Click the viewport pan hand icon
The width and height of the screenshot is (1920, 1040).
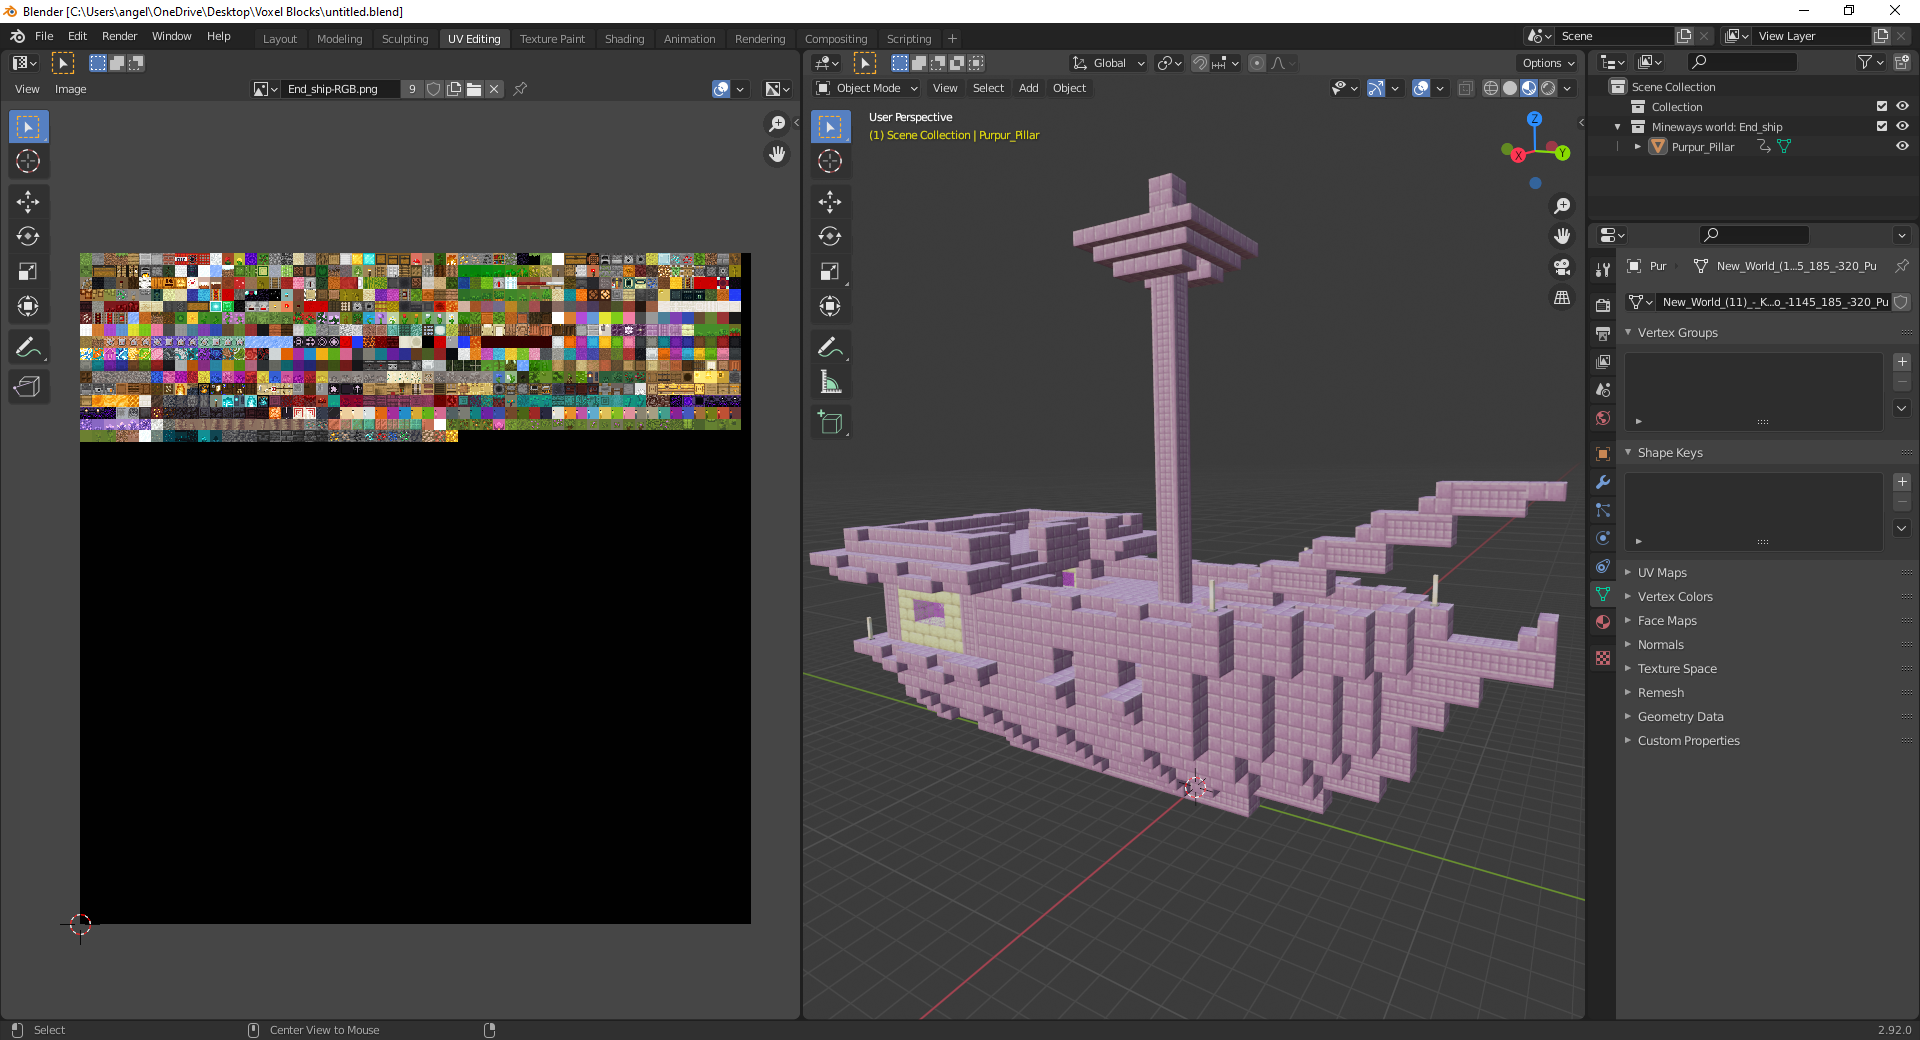[x=1562, y=236]
